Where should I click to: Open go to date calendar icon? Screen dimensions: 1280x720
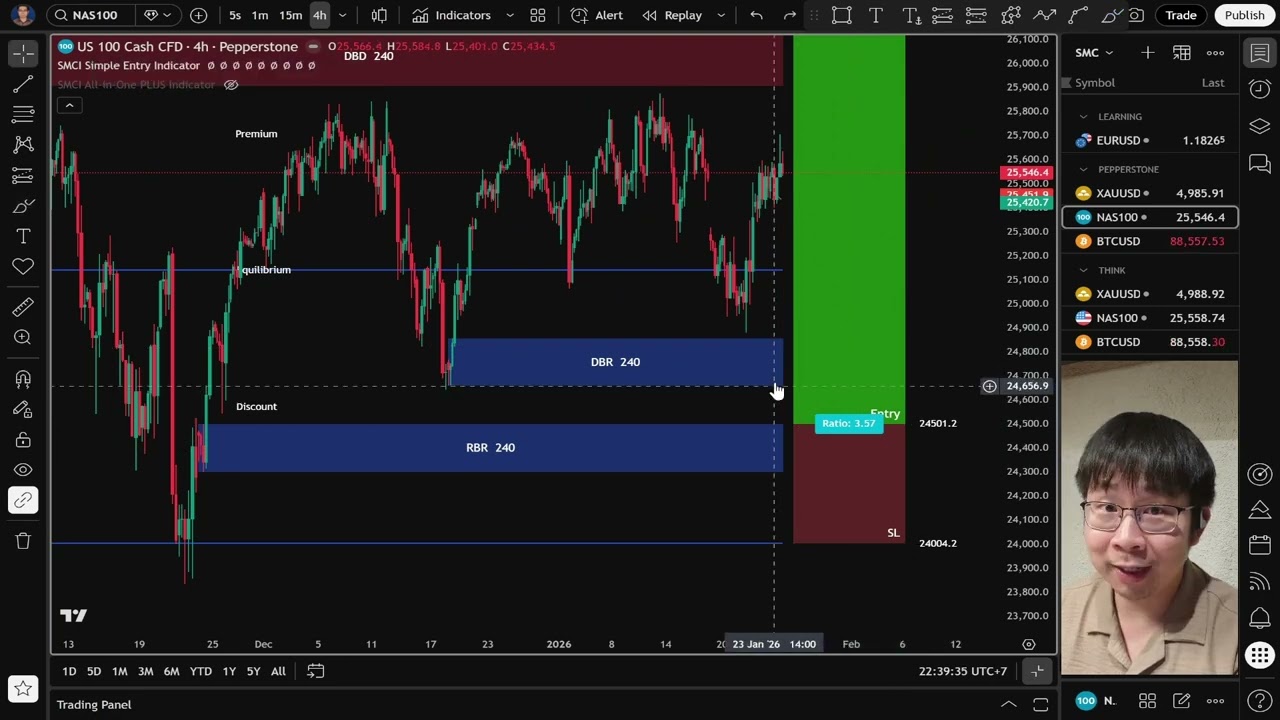coord(315,671)
